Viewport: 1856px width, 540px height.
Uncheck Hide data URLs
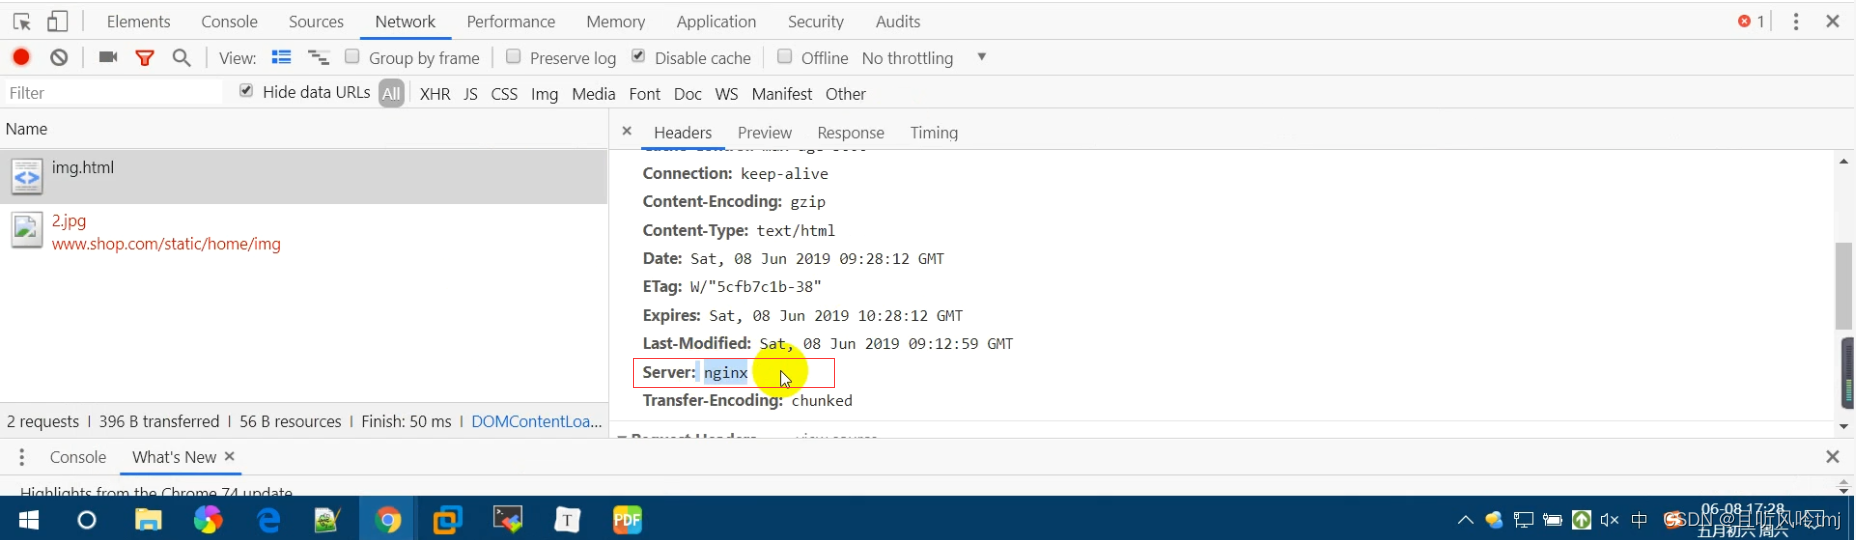click(x=246, y=91)
